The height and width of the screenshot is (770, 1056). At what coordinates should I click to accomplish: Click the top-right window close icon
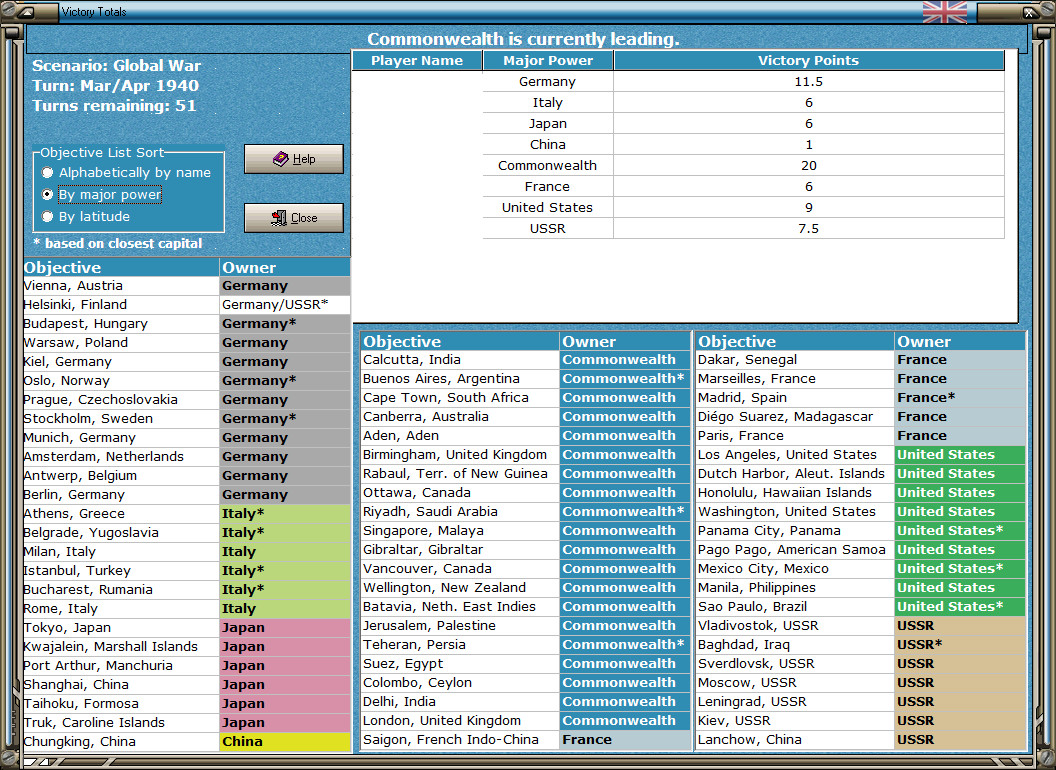click(1030, 12)
